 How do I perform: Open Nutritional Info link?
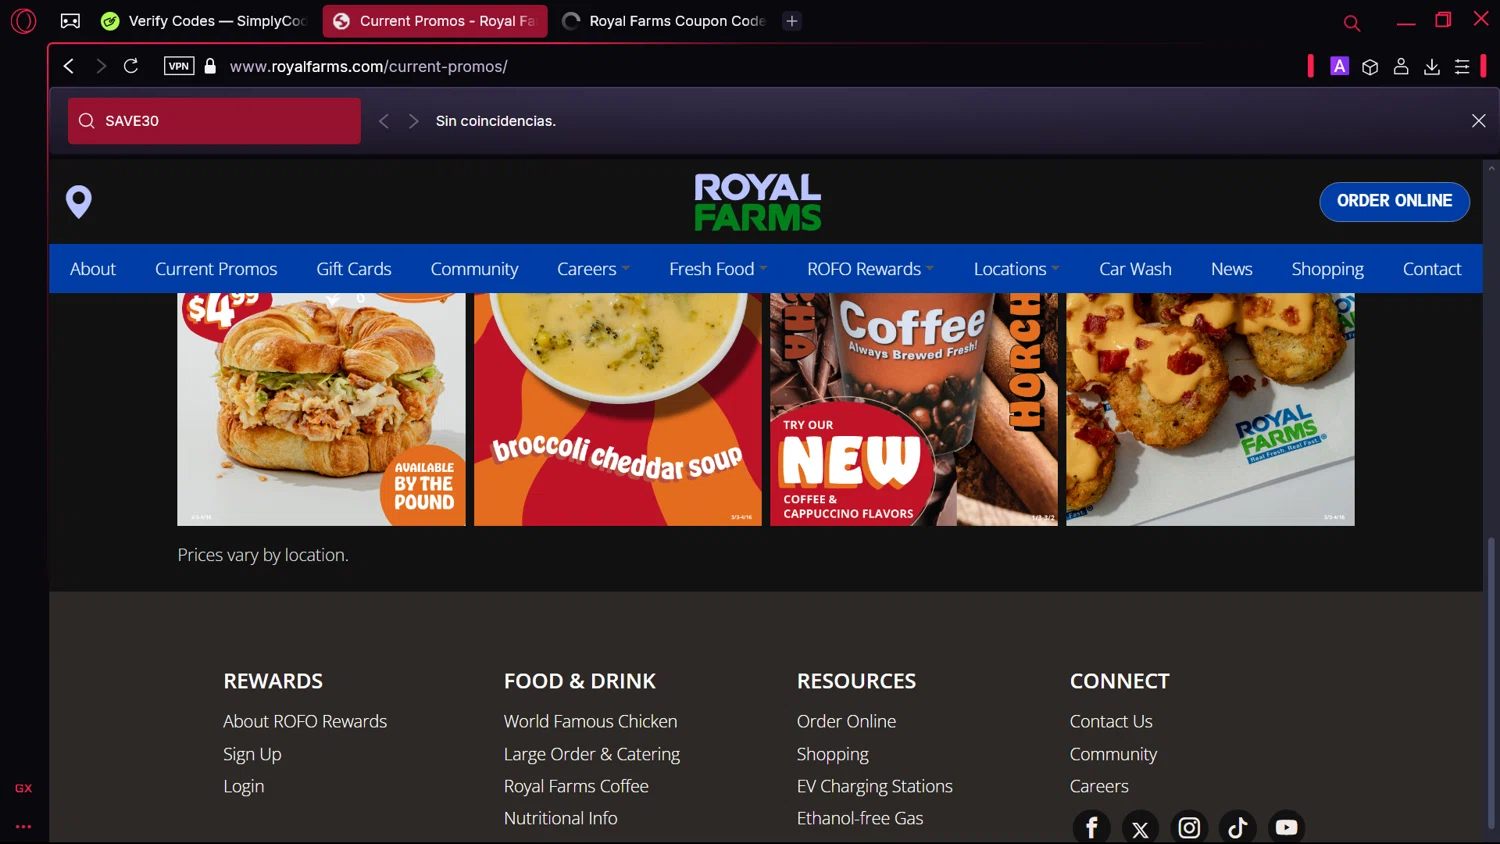pyautogui.click(x=560, y=818)
